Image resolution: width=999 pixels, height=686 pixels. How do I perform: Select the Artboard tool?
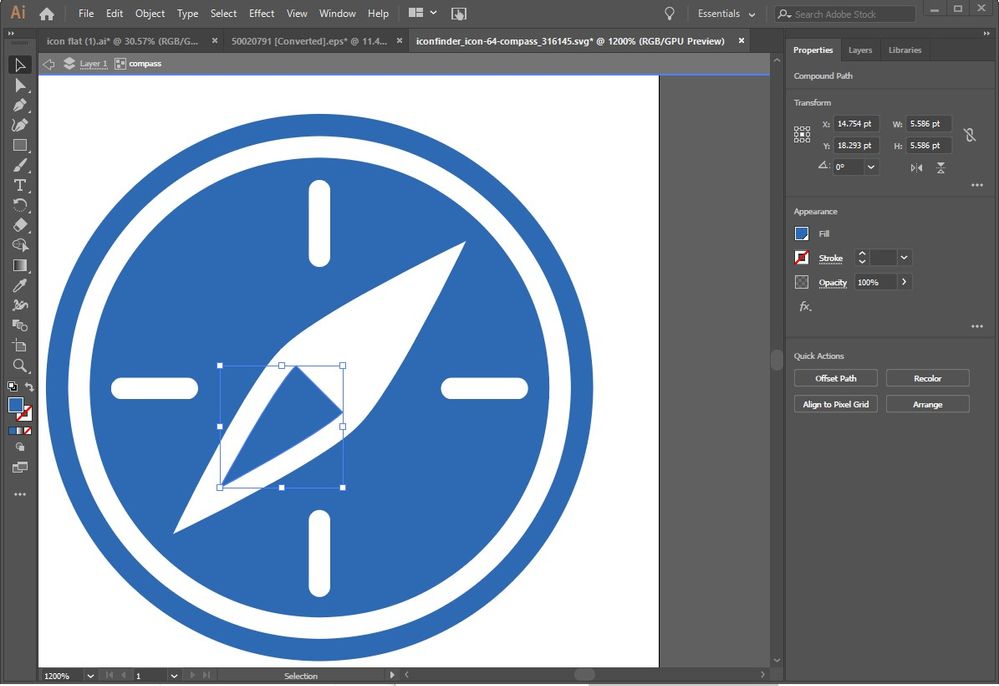[20, 345]
